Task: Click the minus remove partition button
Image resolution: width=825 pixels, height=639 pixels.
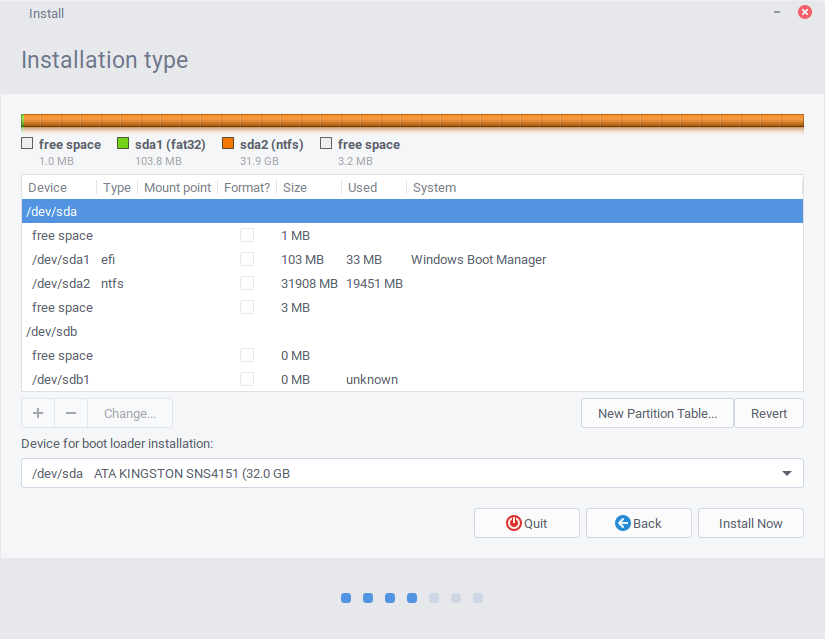Action: (x=71, y=413)
